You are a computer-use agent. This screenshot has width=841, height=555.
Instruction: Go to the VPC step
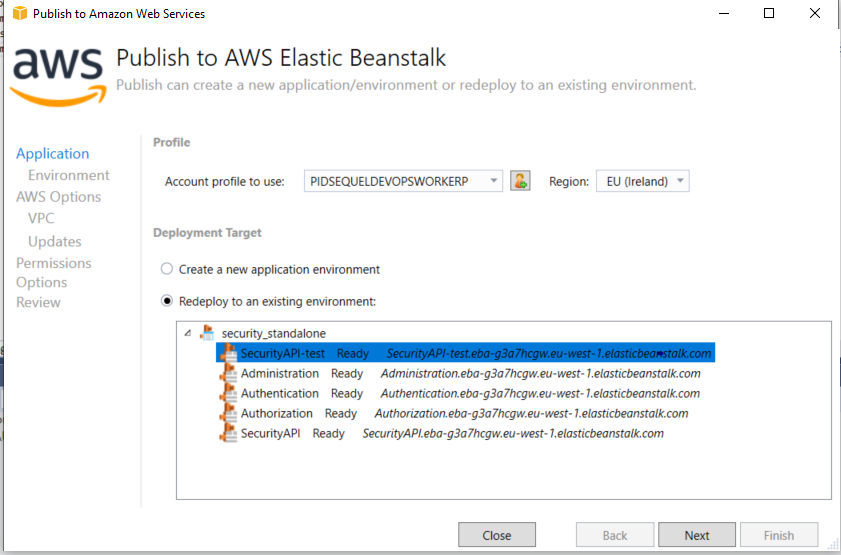coord(41,218)
